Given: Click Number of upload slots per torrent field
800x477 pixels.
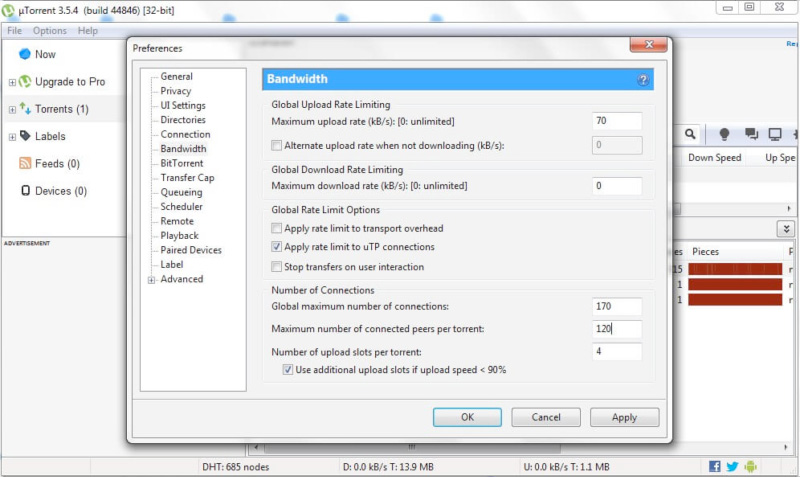Looking at the screenshot, I should [616, 352].
